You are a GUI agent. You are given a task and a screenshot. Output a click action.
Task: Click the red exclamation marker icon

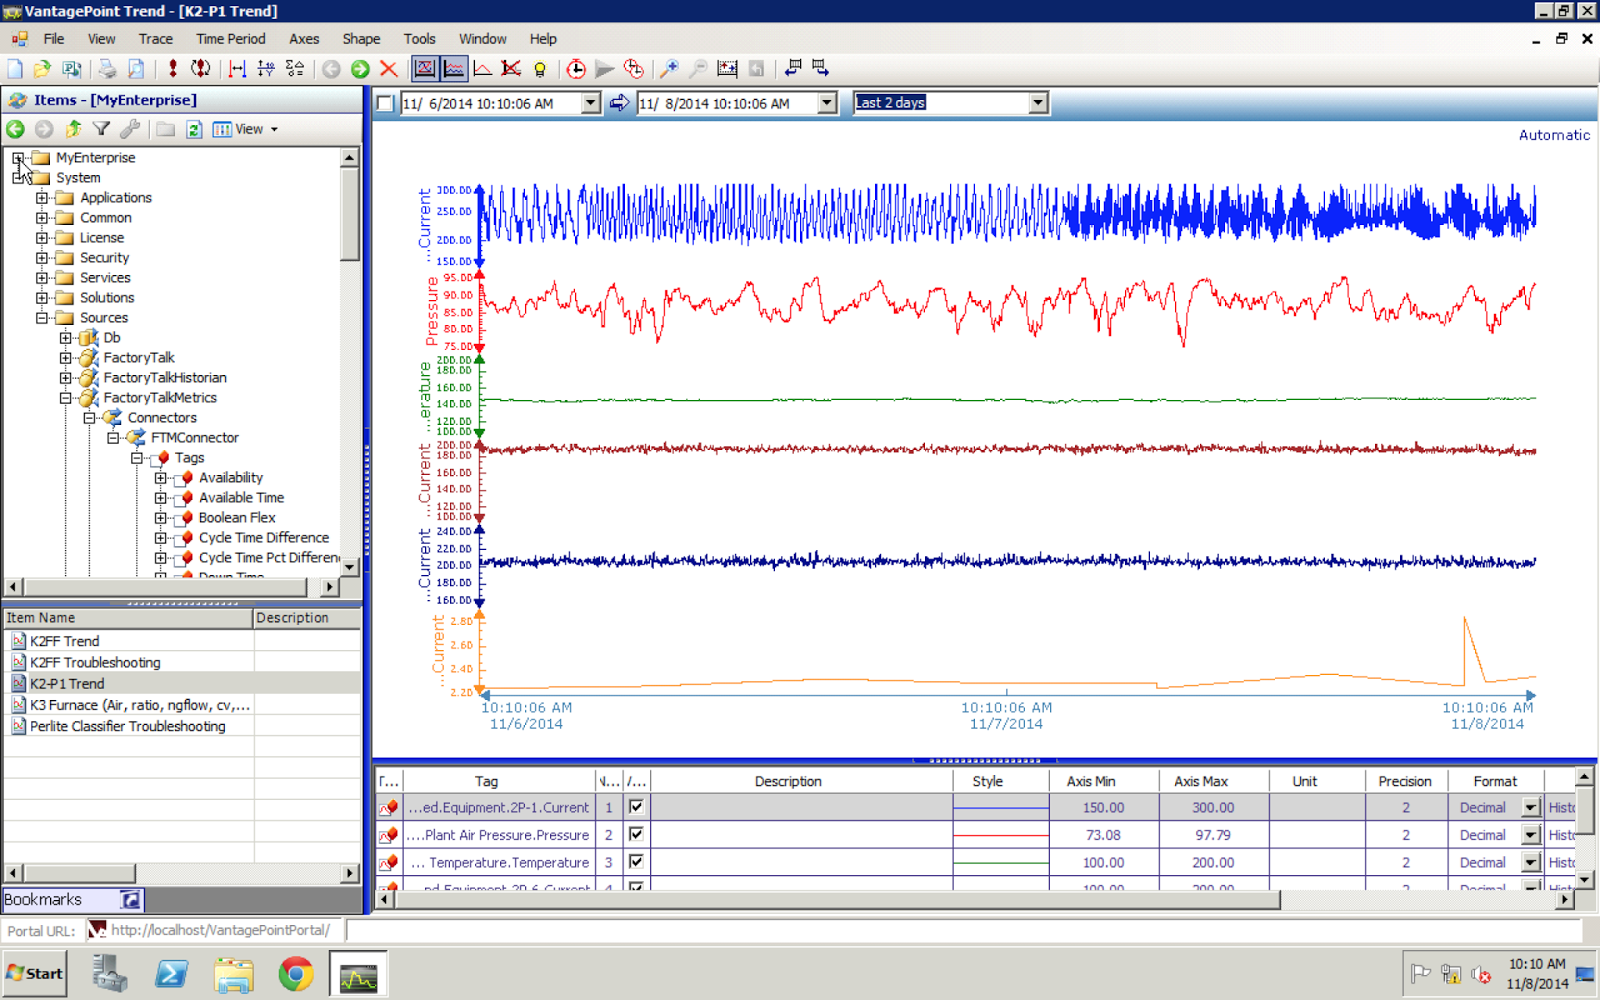173,69
